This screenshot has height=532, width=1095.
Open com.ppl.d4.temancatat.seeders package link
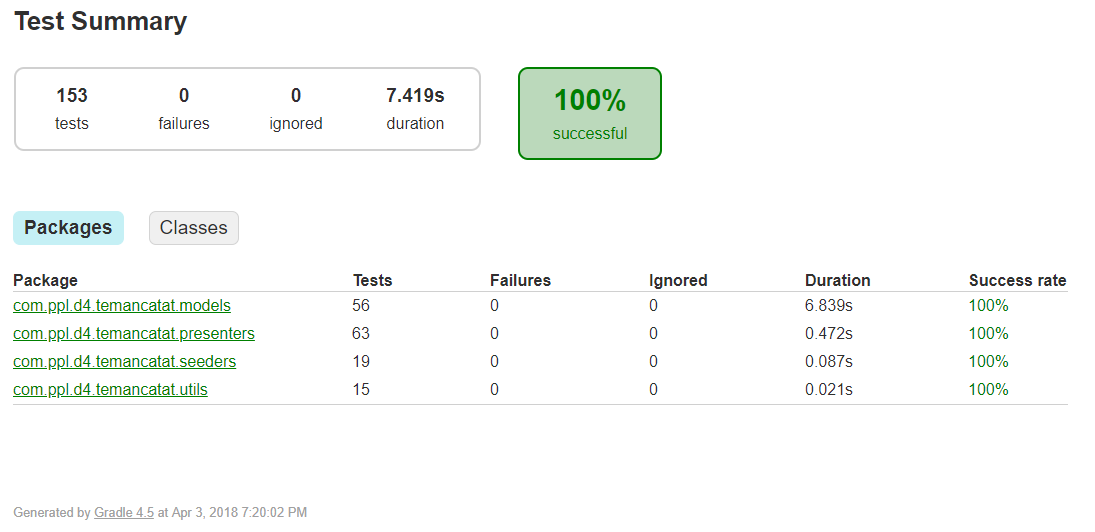pyautogui.click(x=124, y=362)
